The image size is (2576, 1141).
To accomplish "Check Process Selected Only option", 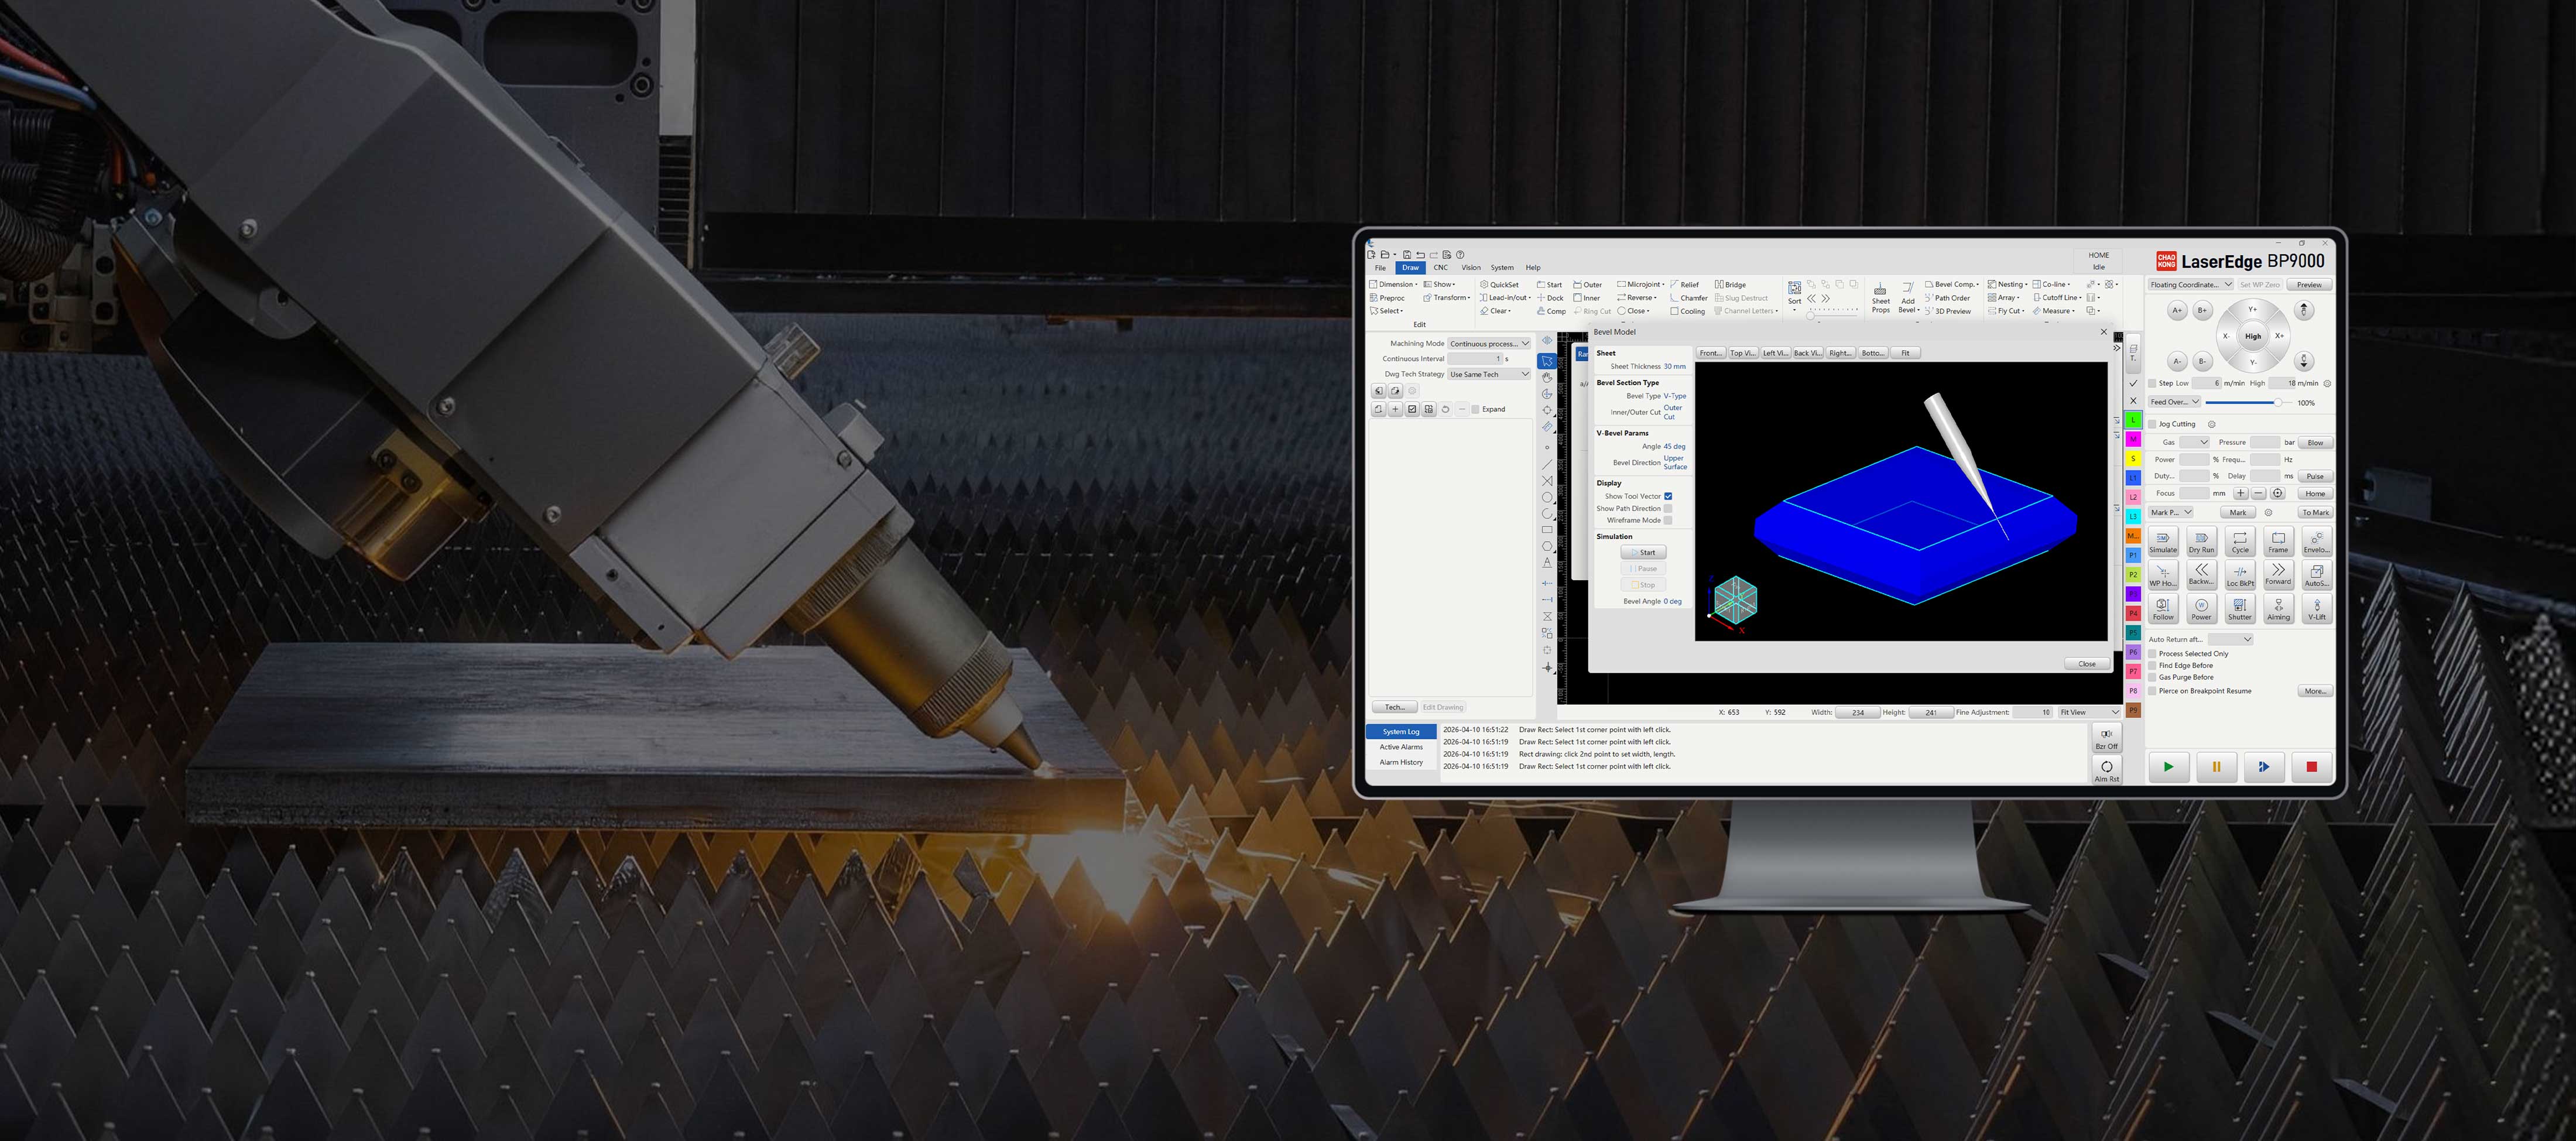I will [x=2153, y=653].
